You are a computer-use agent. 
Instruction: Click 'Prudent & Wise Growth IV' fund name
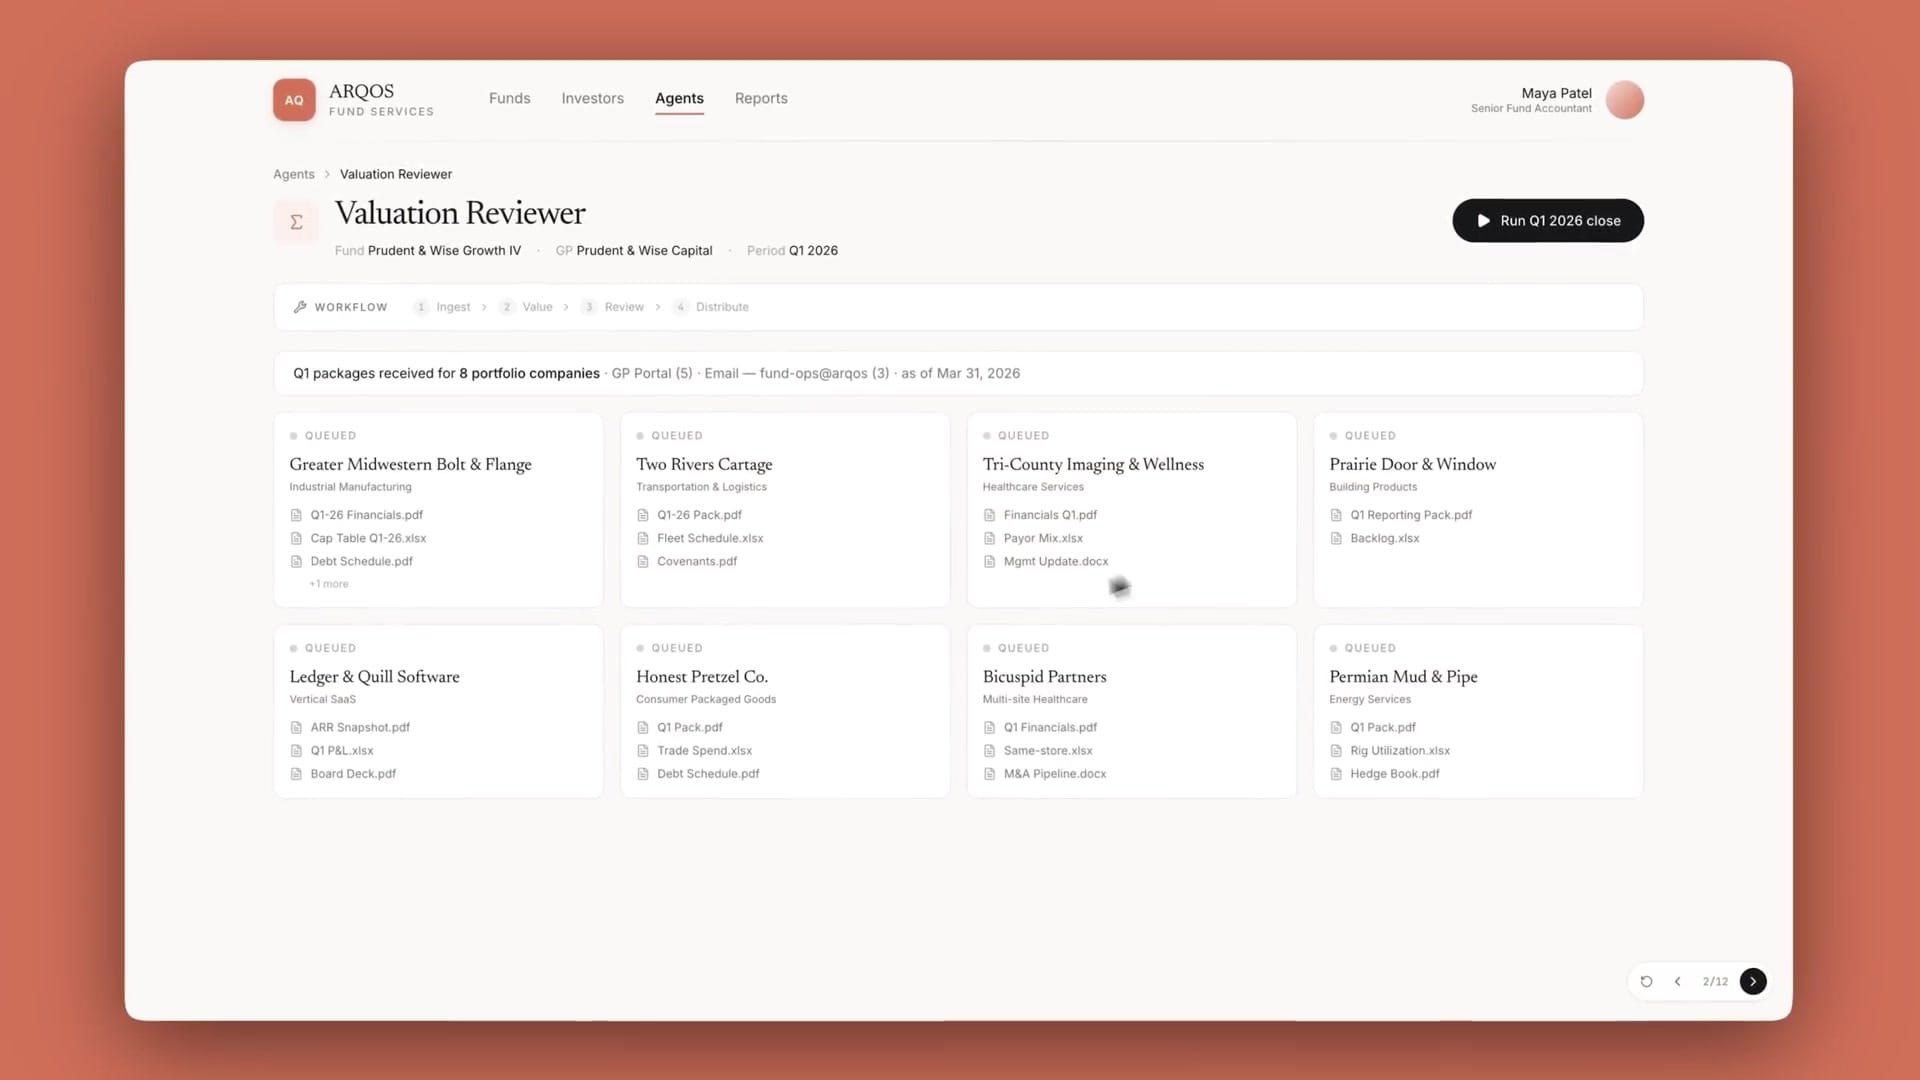444,251
